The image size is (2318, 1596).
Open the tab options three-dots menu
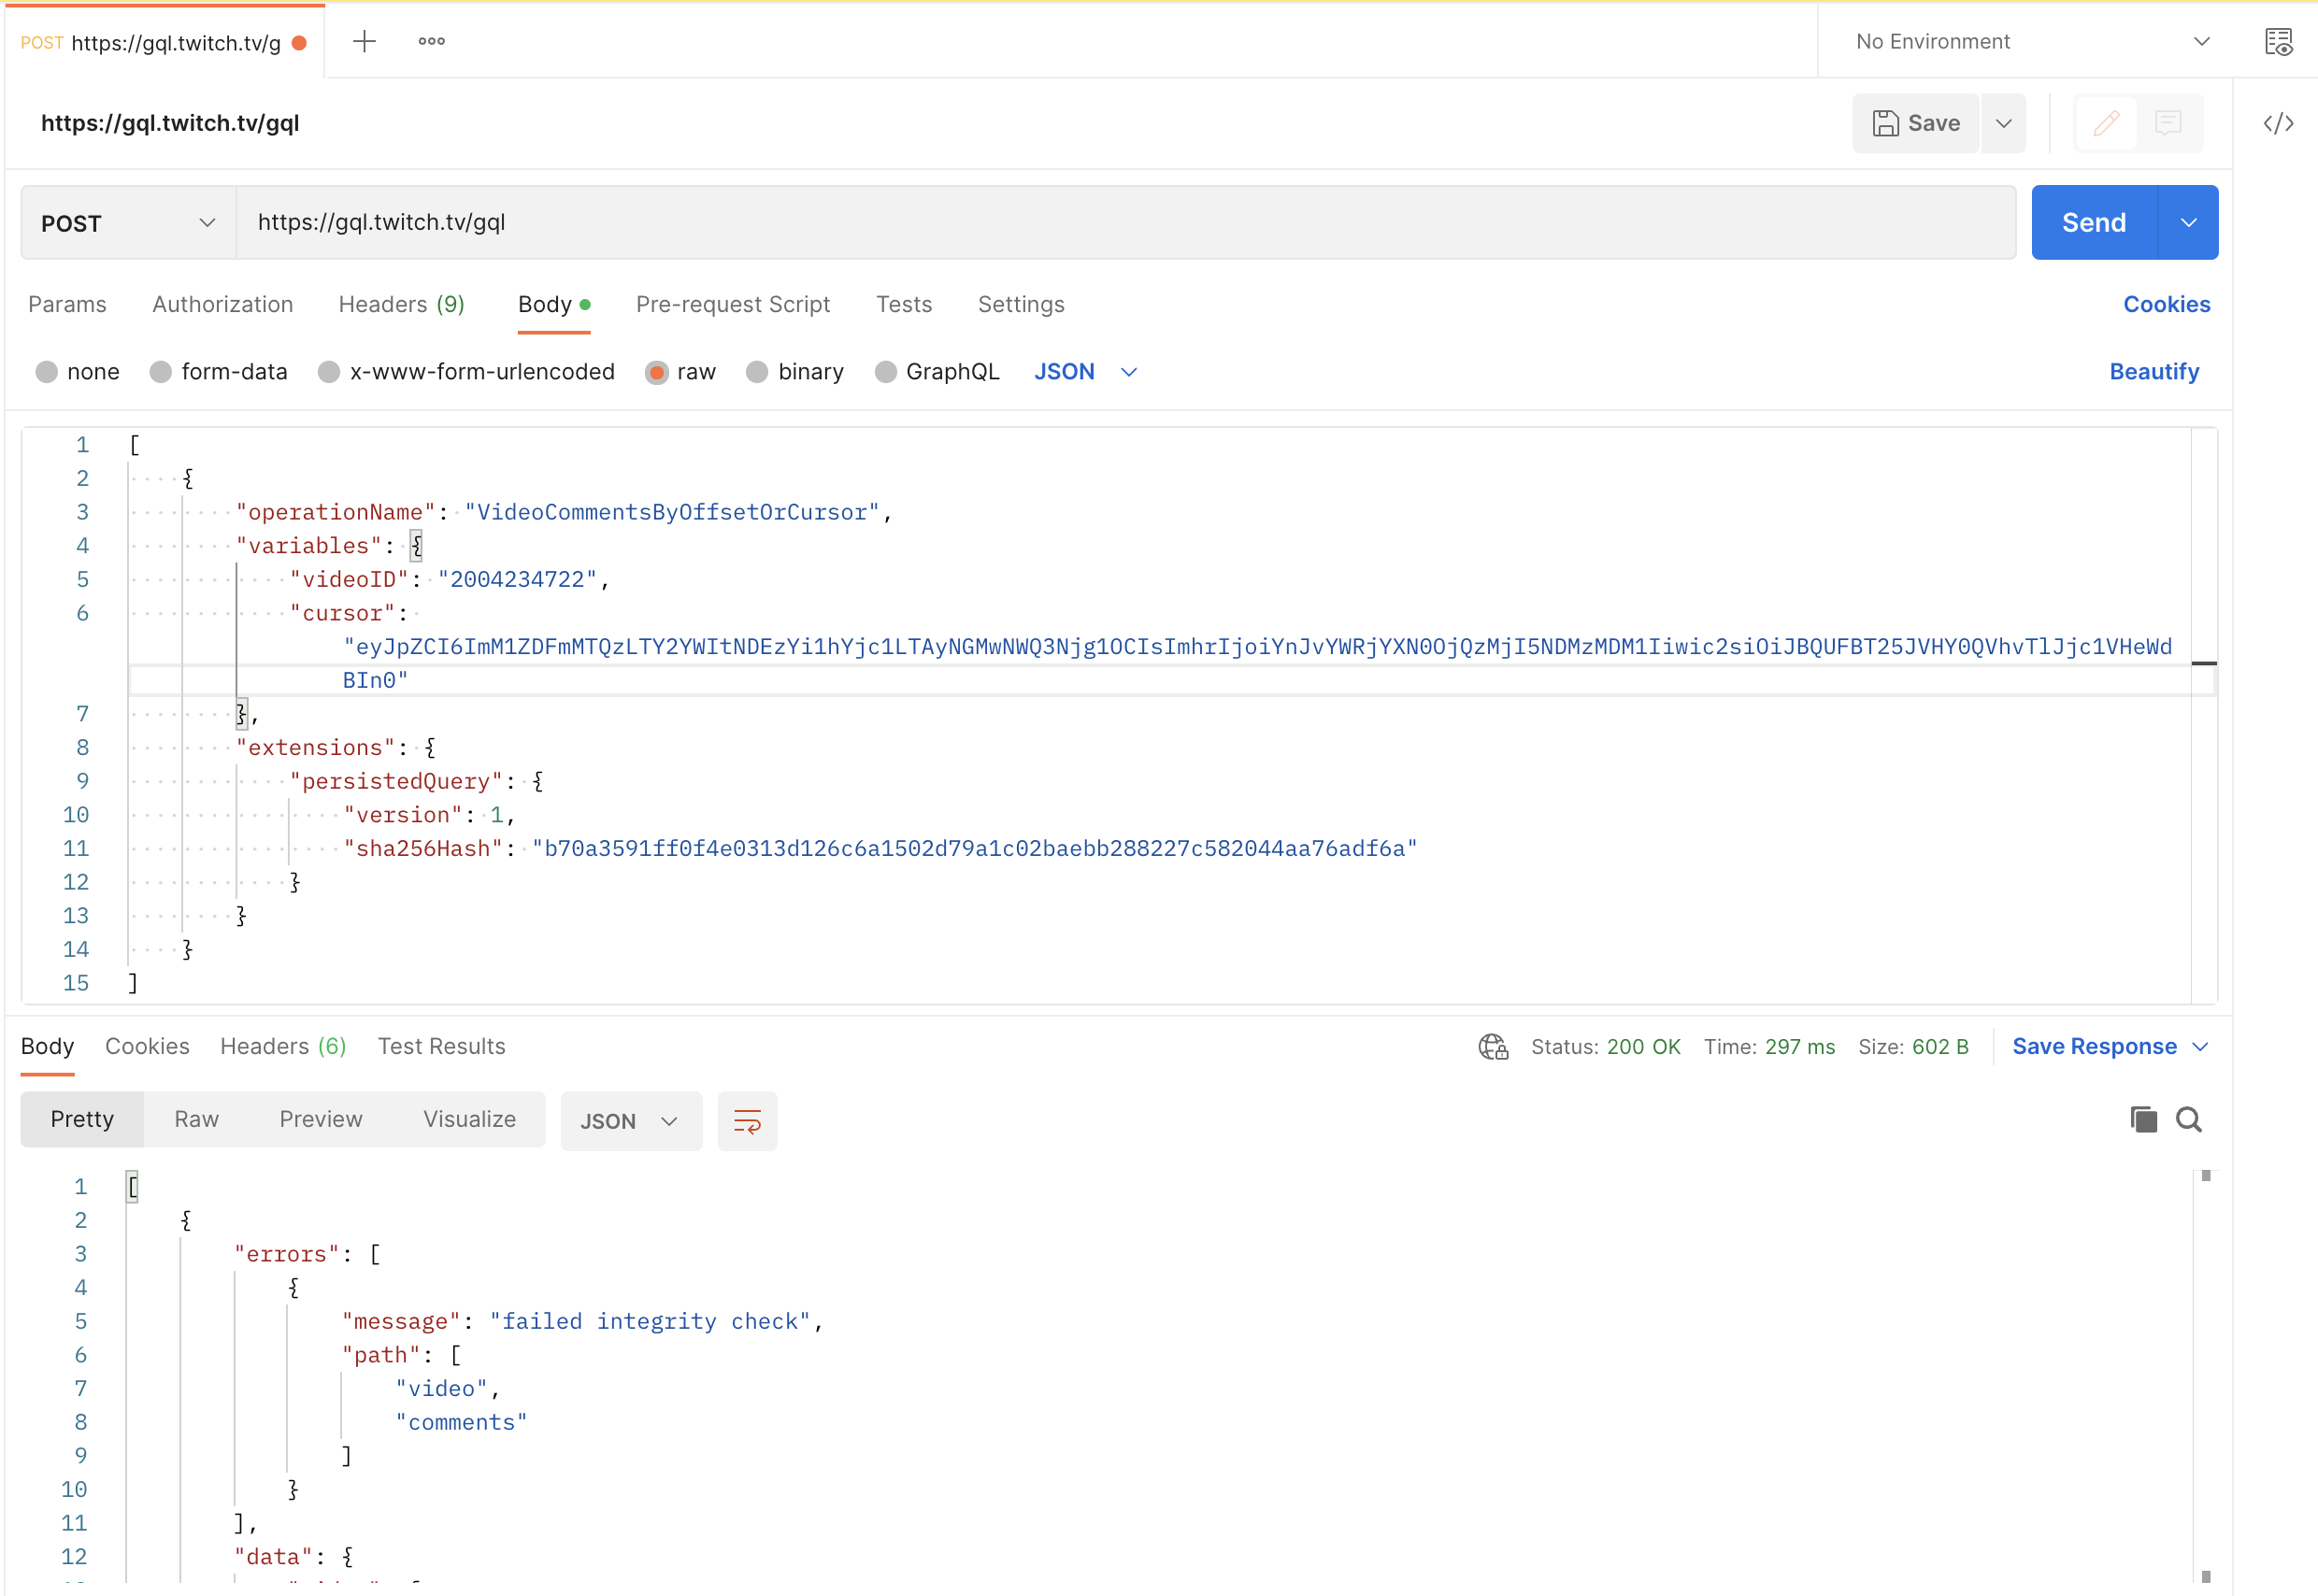tap(431, 41)
